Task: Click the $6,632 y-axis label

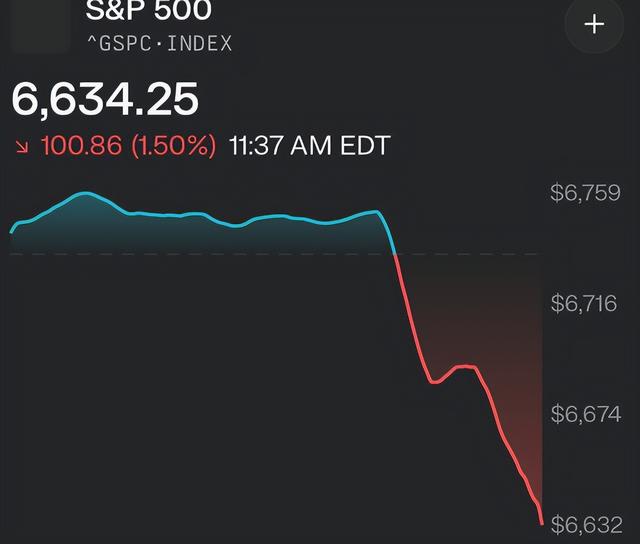Action: tap(585, 525)
